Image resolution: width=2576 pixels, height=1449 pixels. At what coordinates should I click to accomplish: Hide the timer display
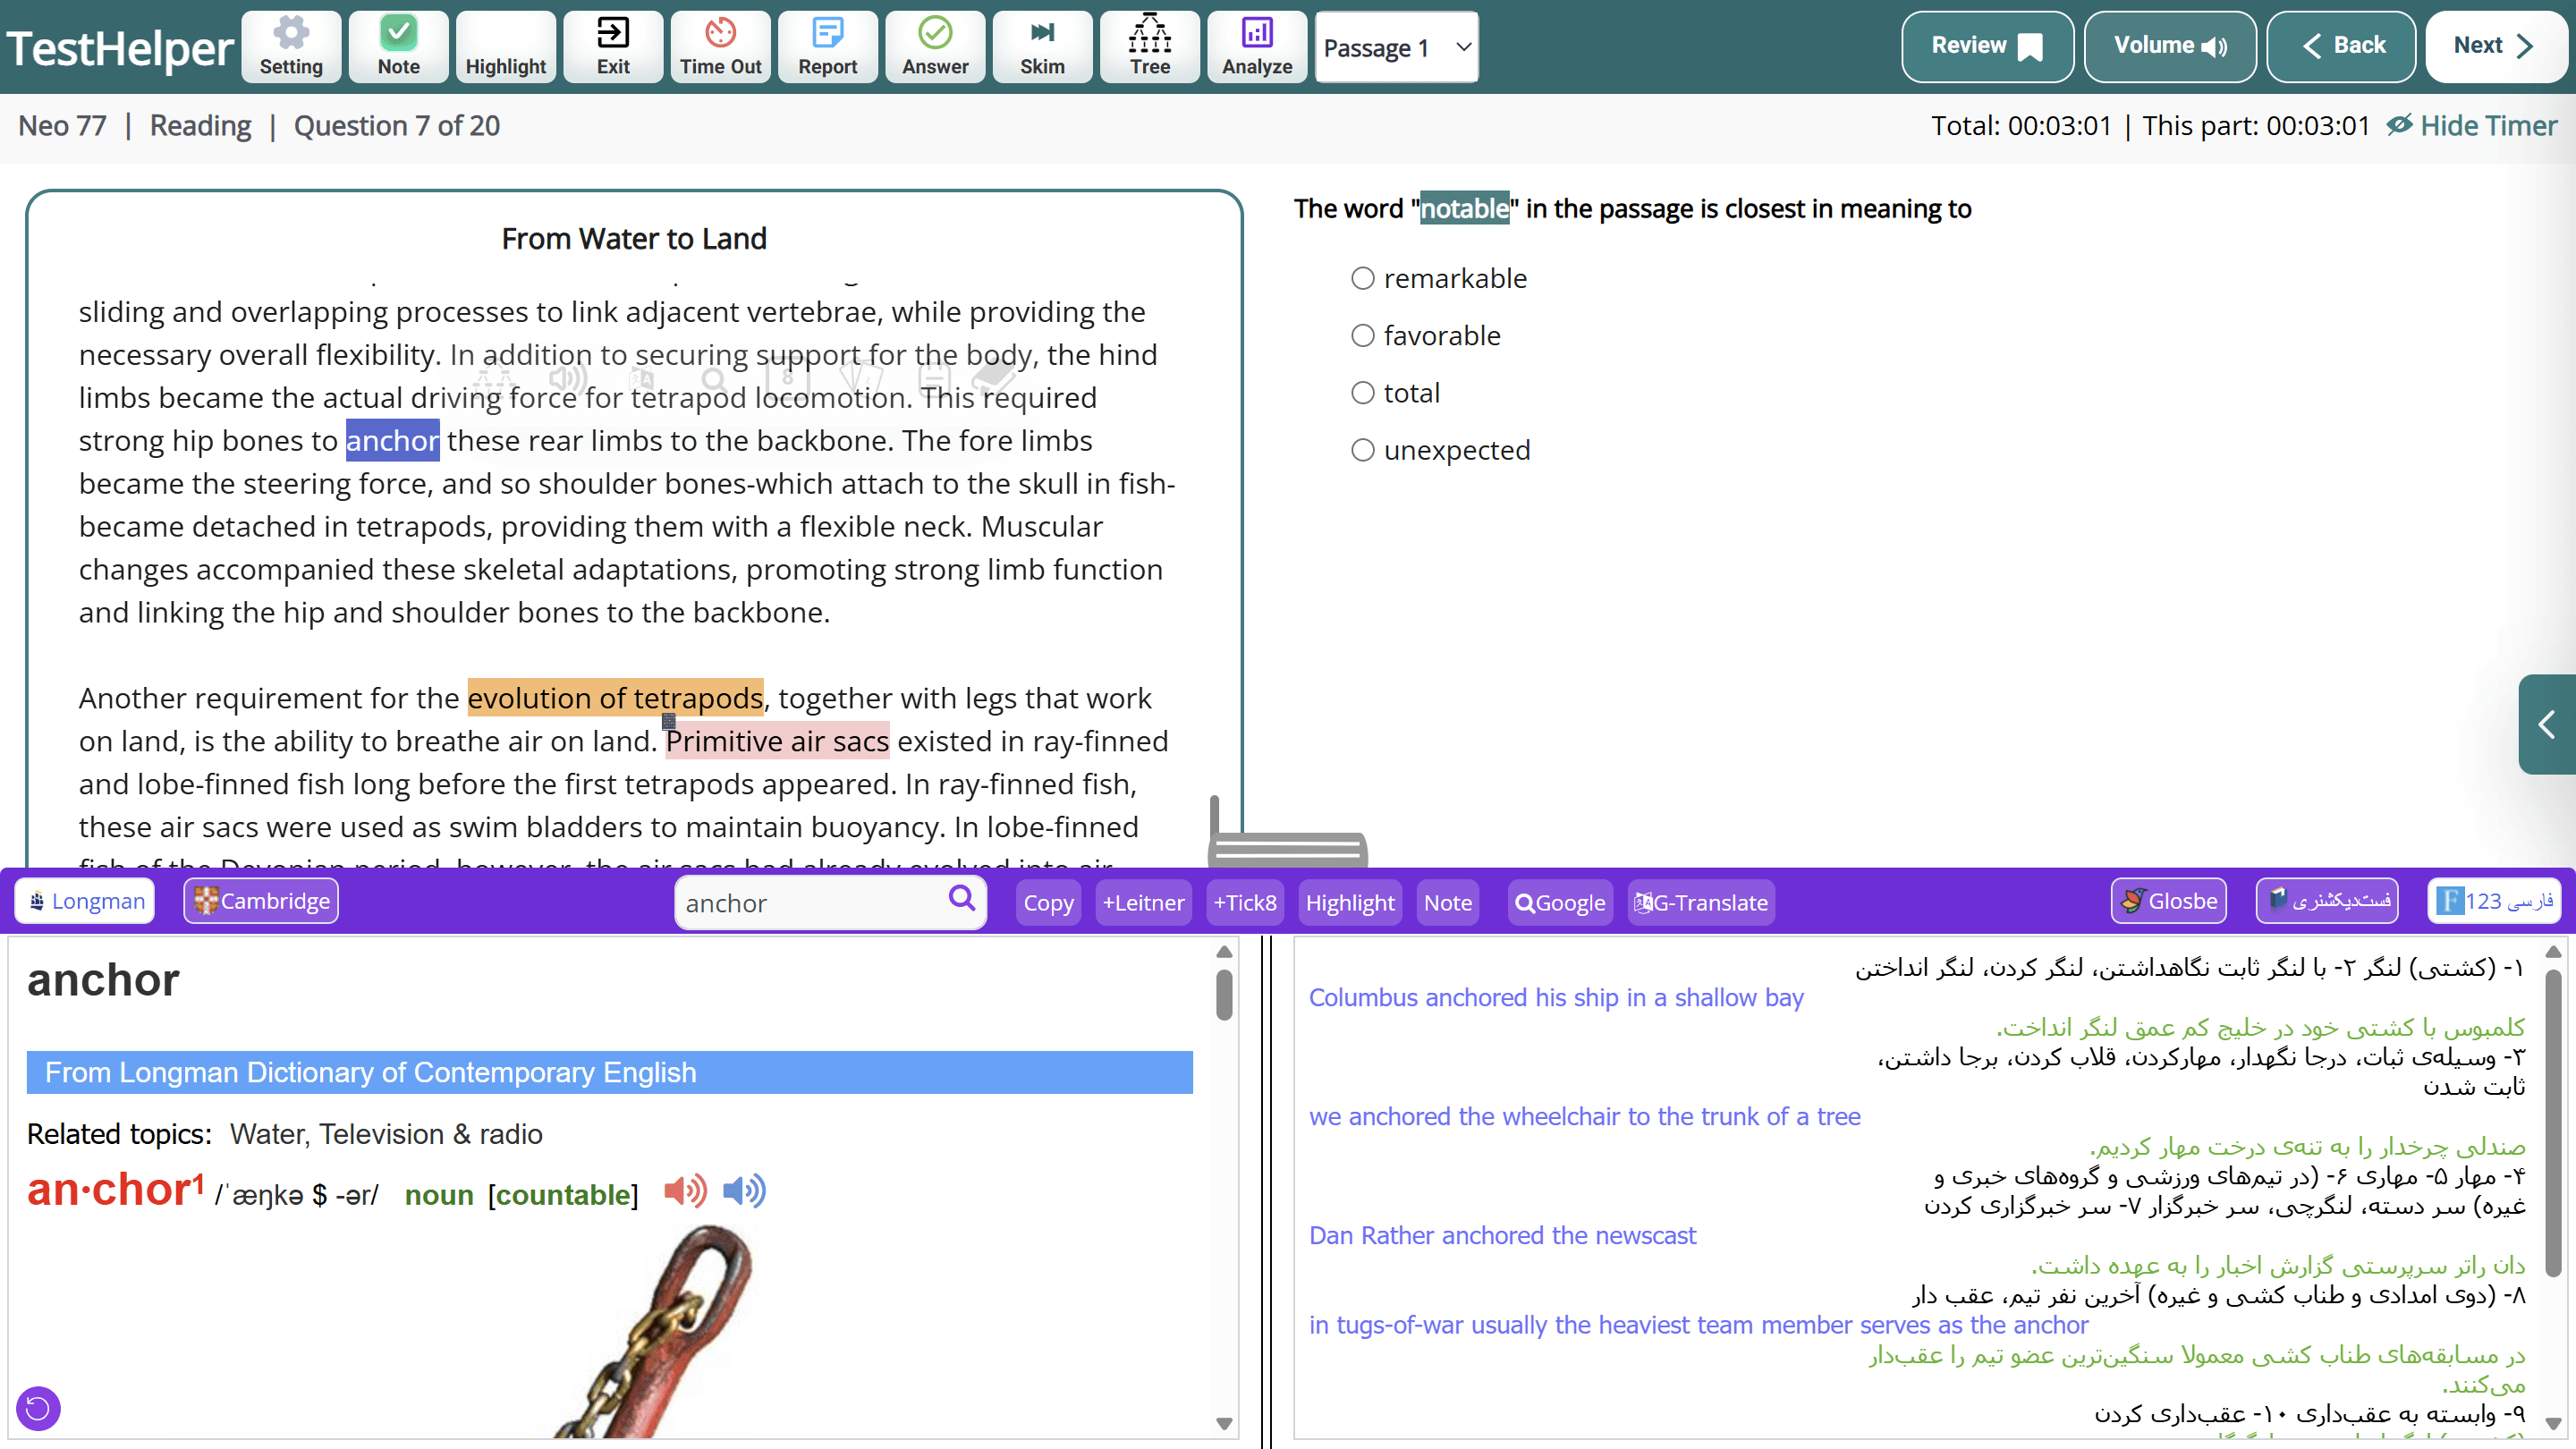coord(2470,126)
